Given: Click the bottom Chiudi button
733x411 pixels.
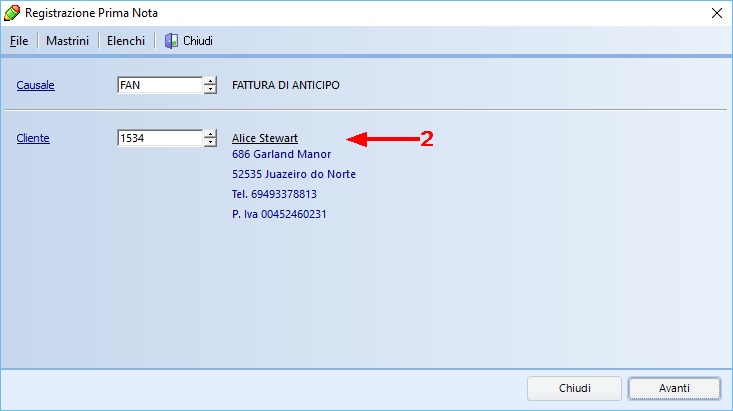Looking at the screenshot, I should pyautogui.click(x=574, y=388).
